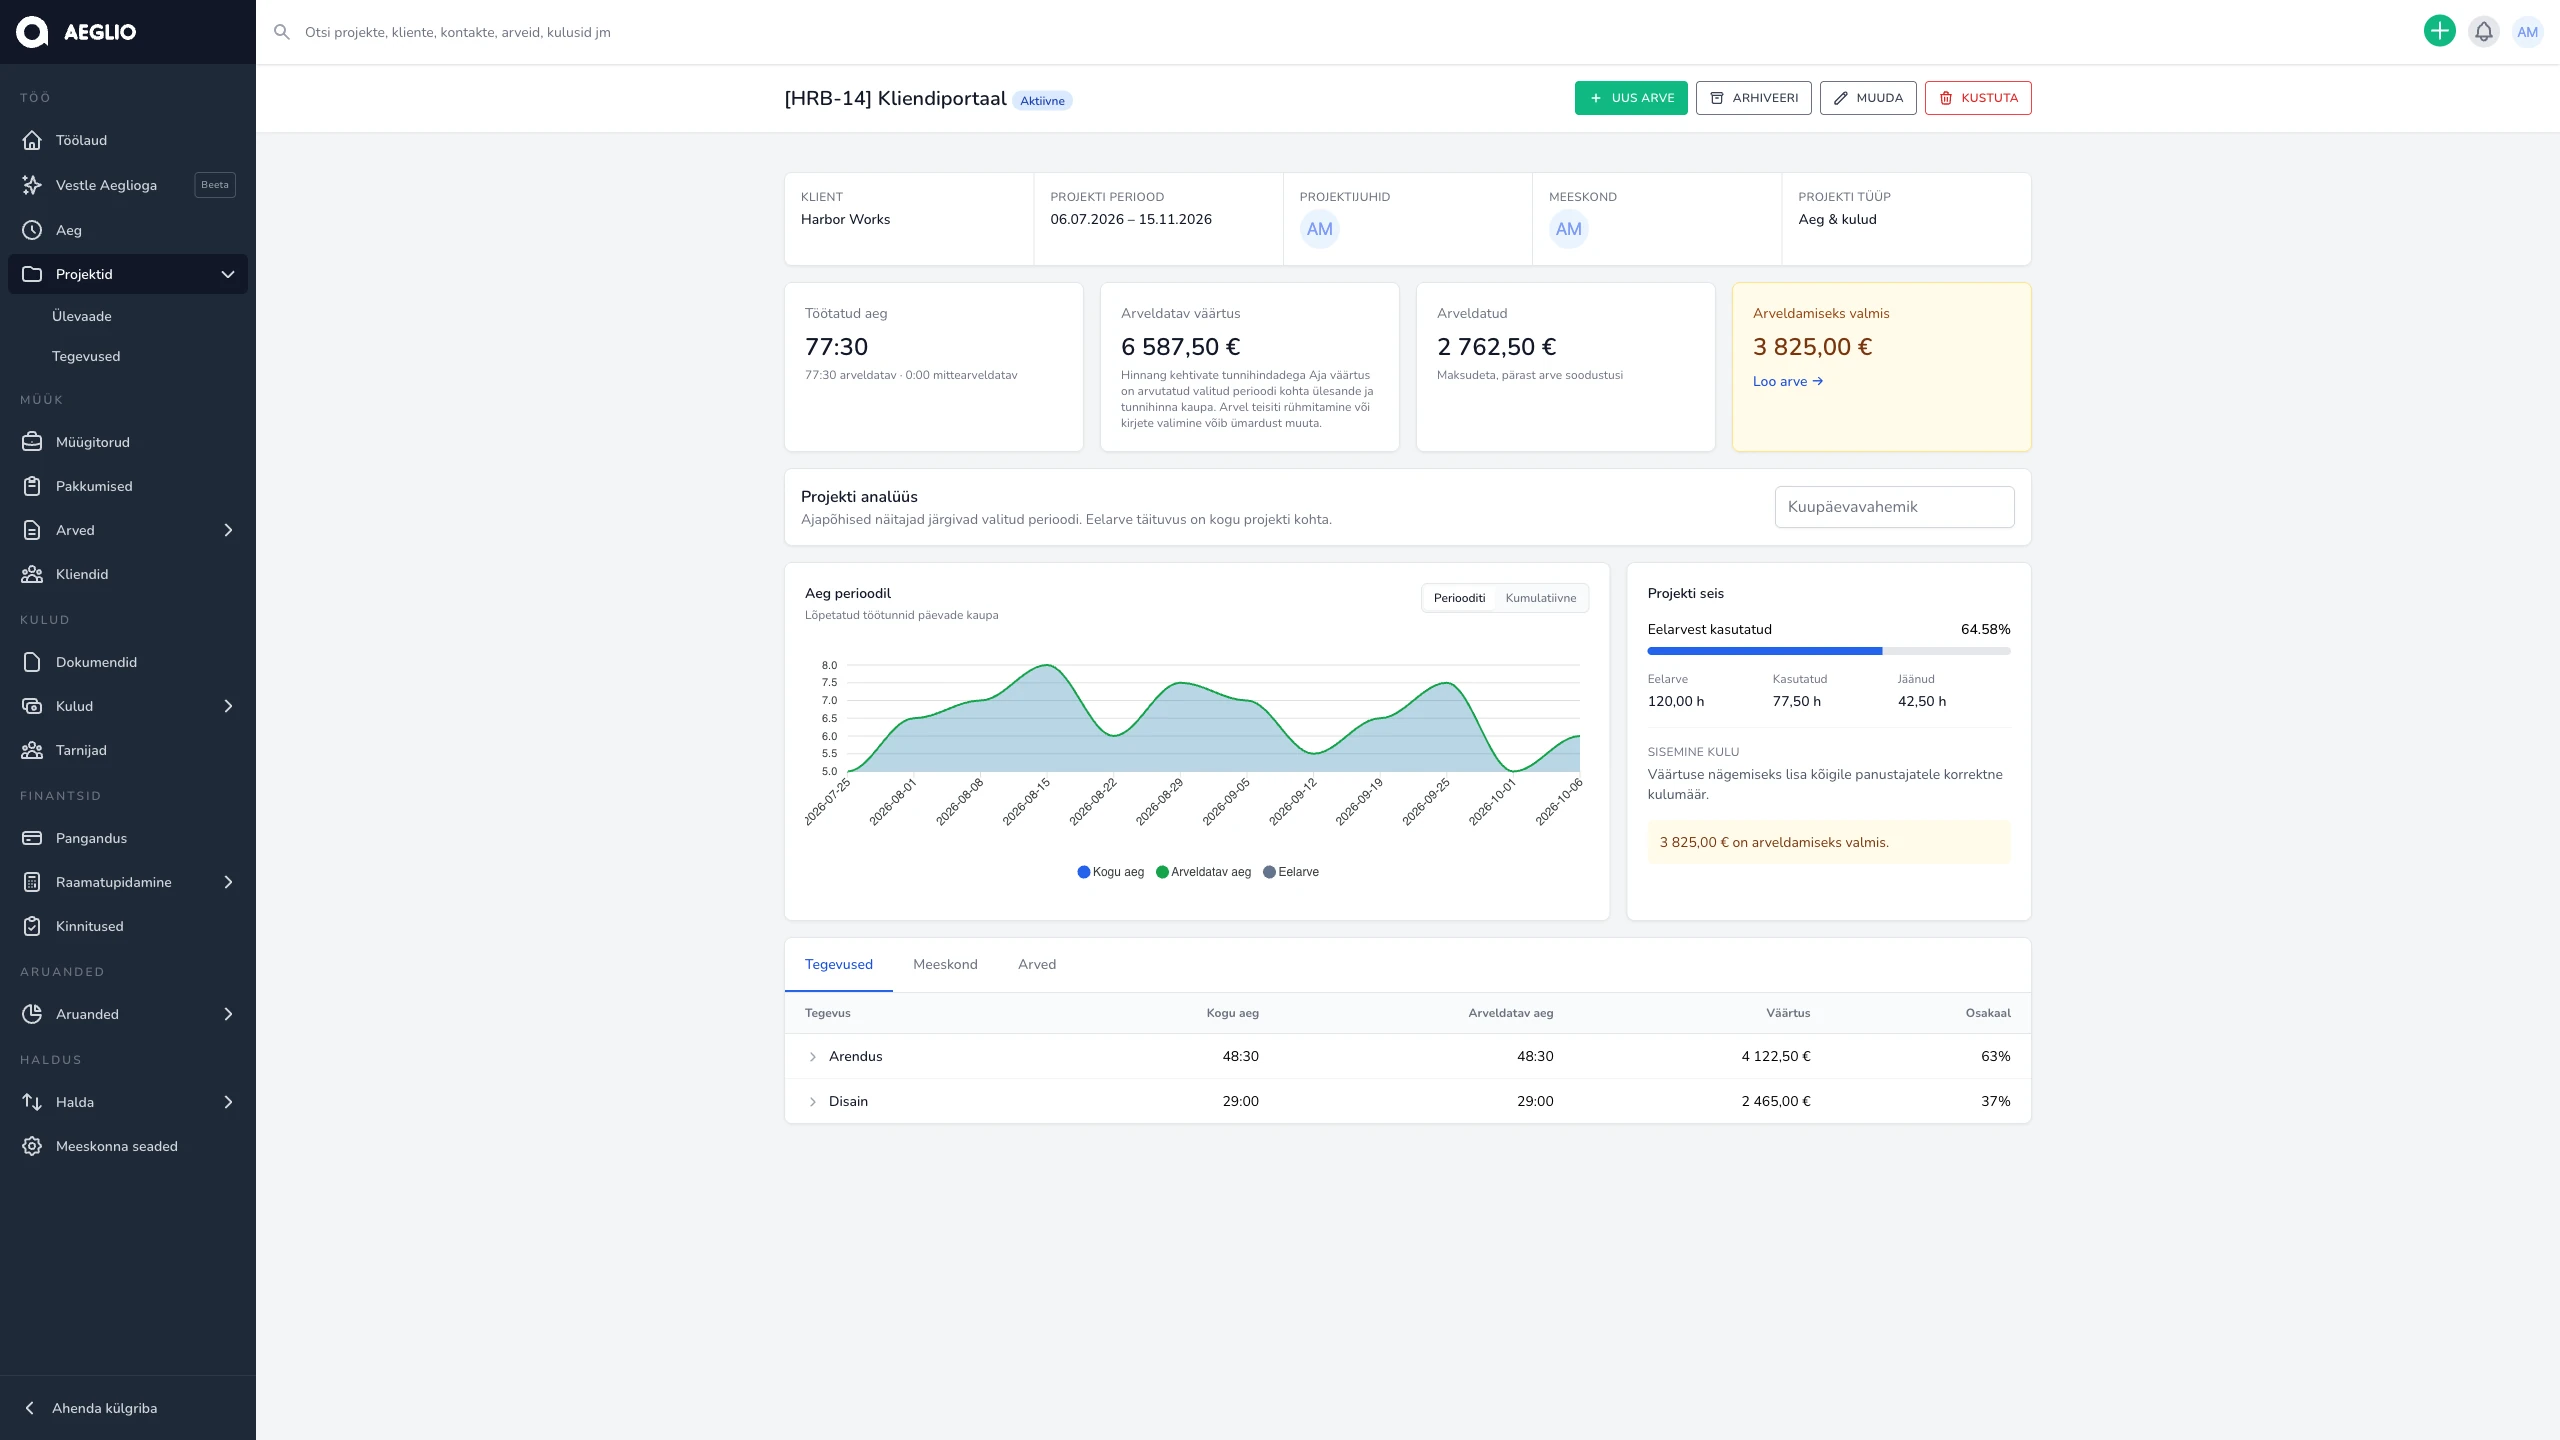Toggle Kogu aeg legend series
The width and height of the screenshot is (2560, 1440).
click(x=1110, y=872)
